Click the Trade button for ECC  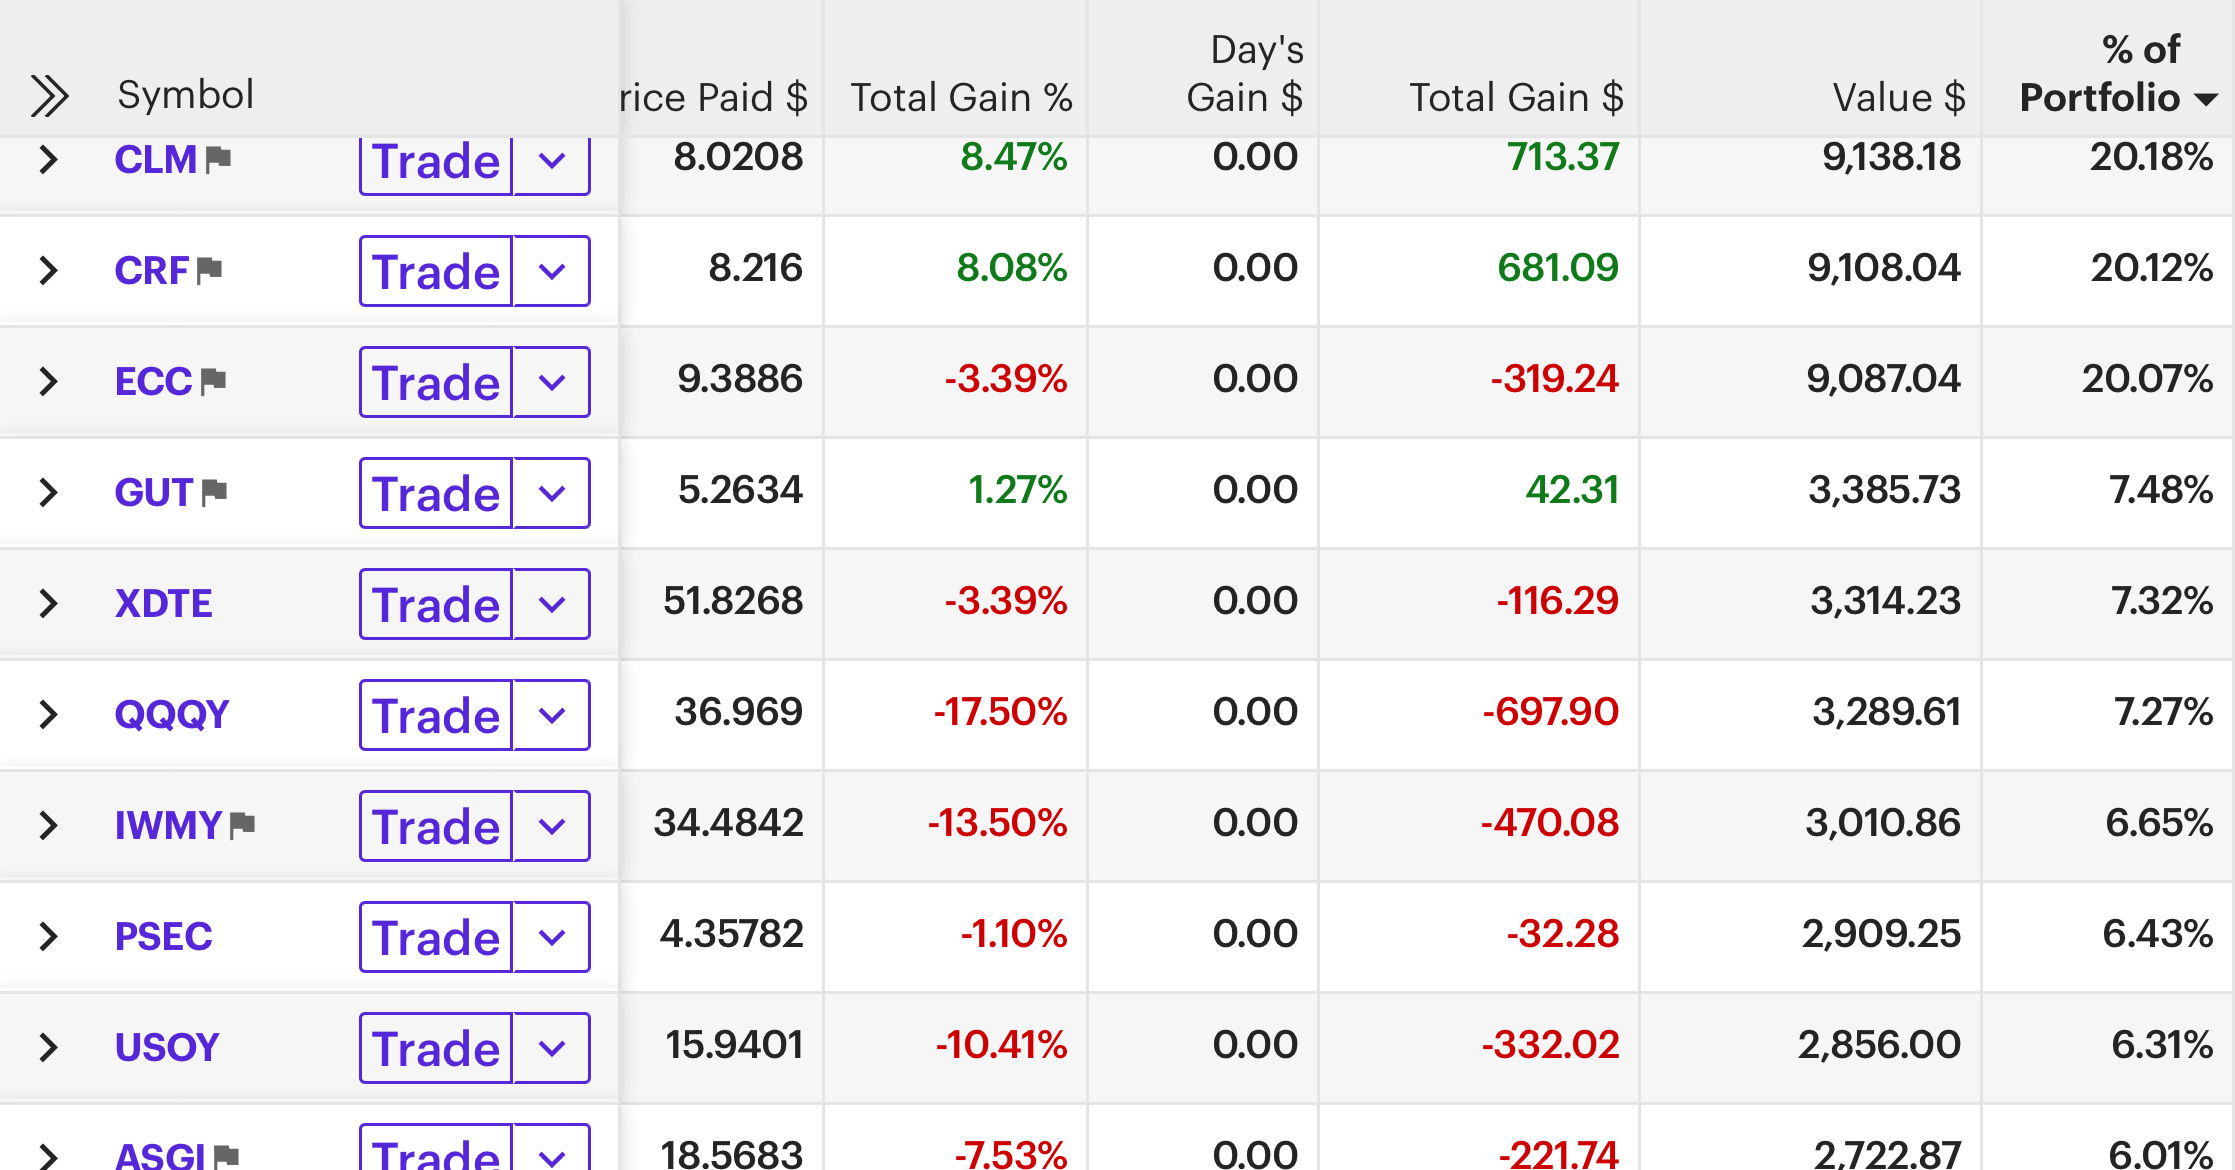[434, 382]
